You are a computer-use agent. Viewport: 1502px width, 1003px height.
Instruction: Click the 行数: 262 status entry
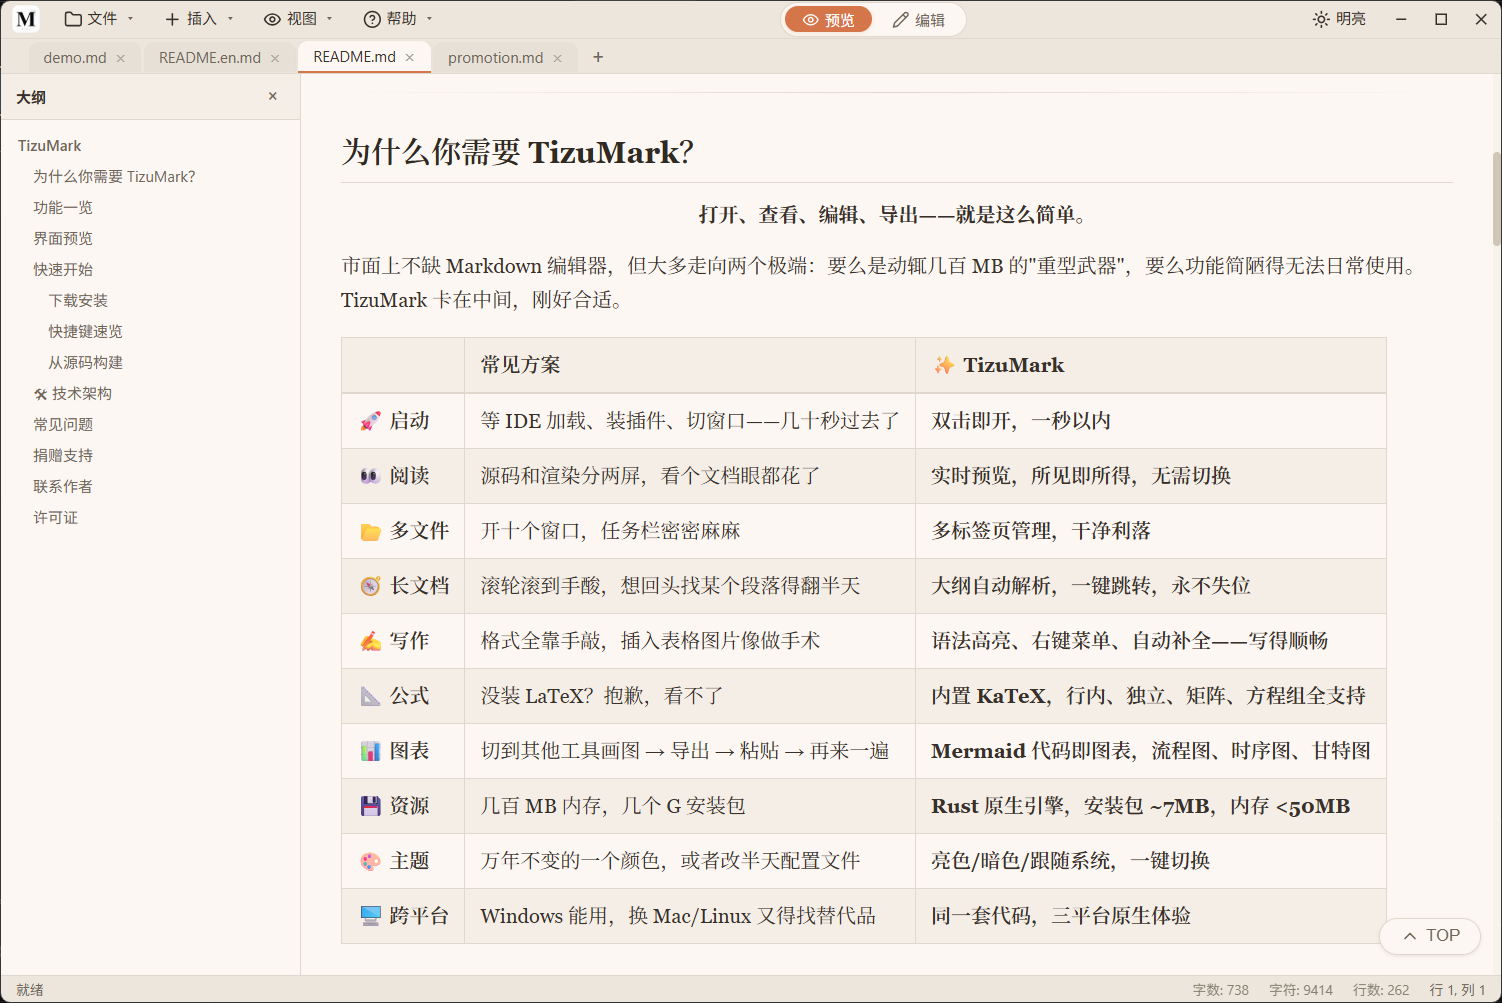tap(1381, 990)
